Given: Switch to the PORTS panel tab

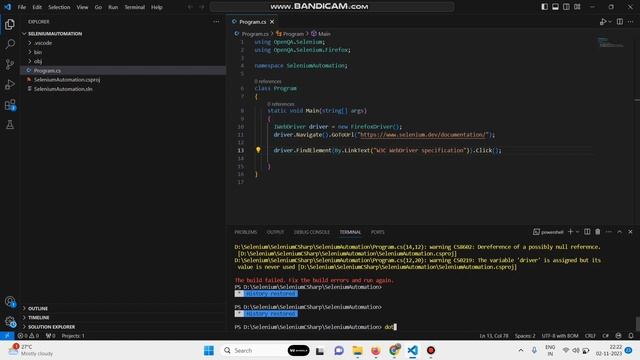Looking at the screenshot, I should click(378, 232).
